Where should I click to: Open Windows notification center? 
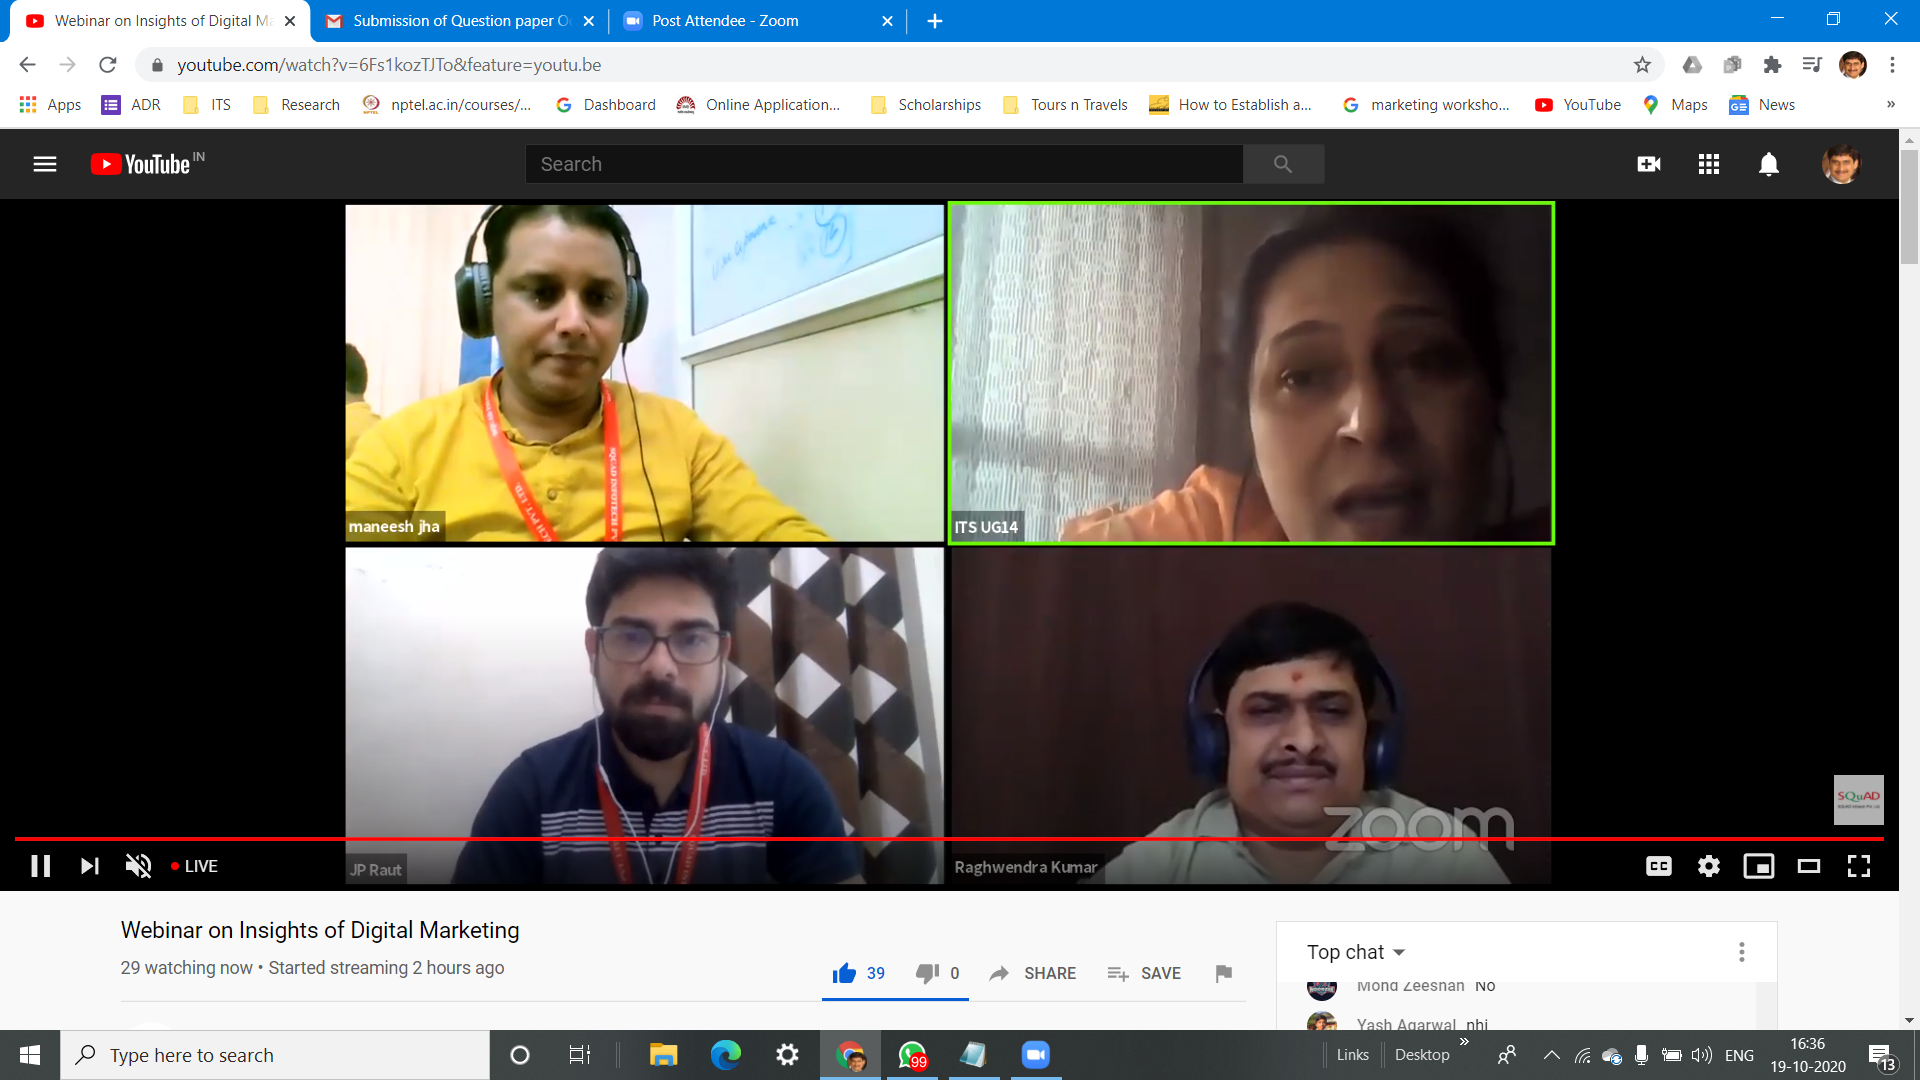1881,1056
